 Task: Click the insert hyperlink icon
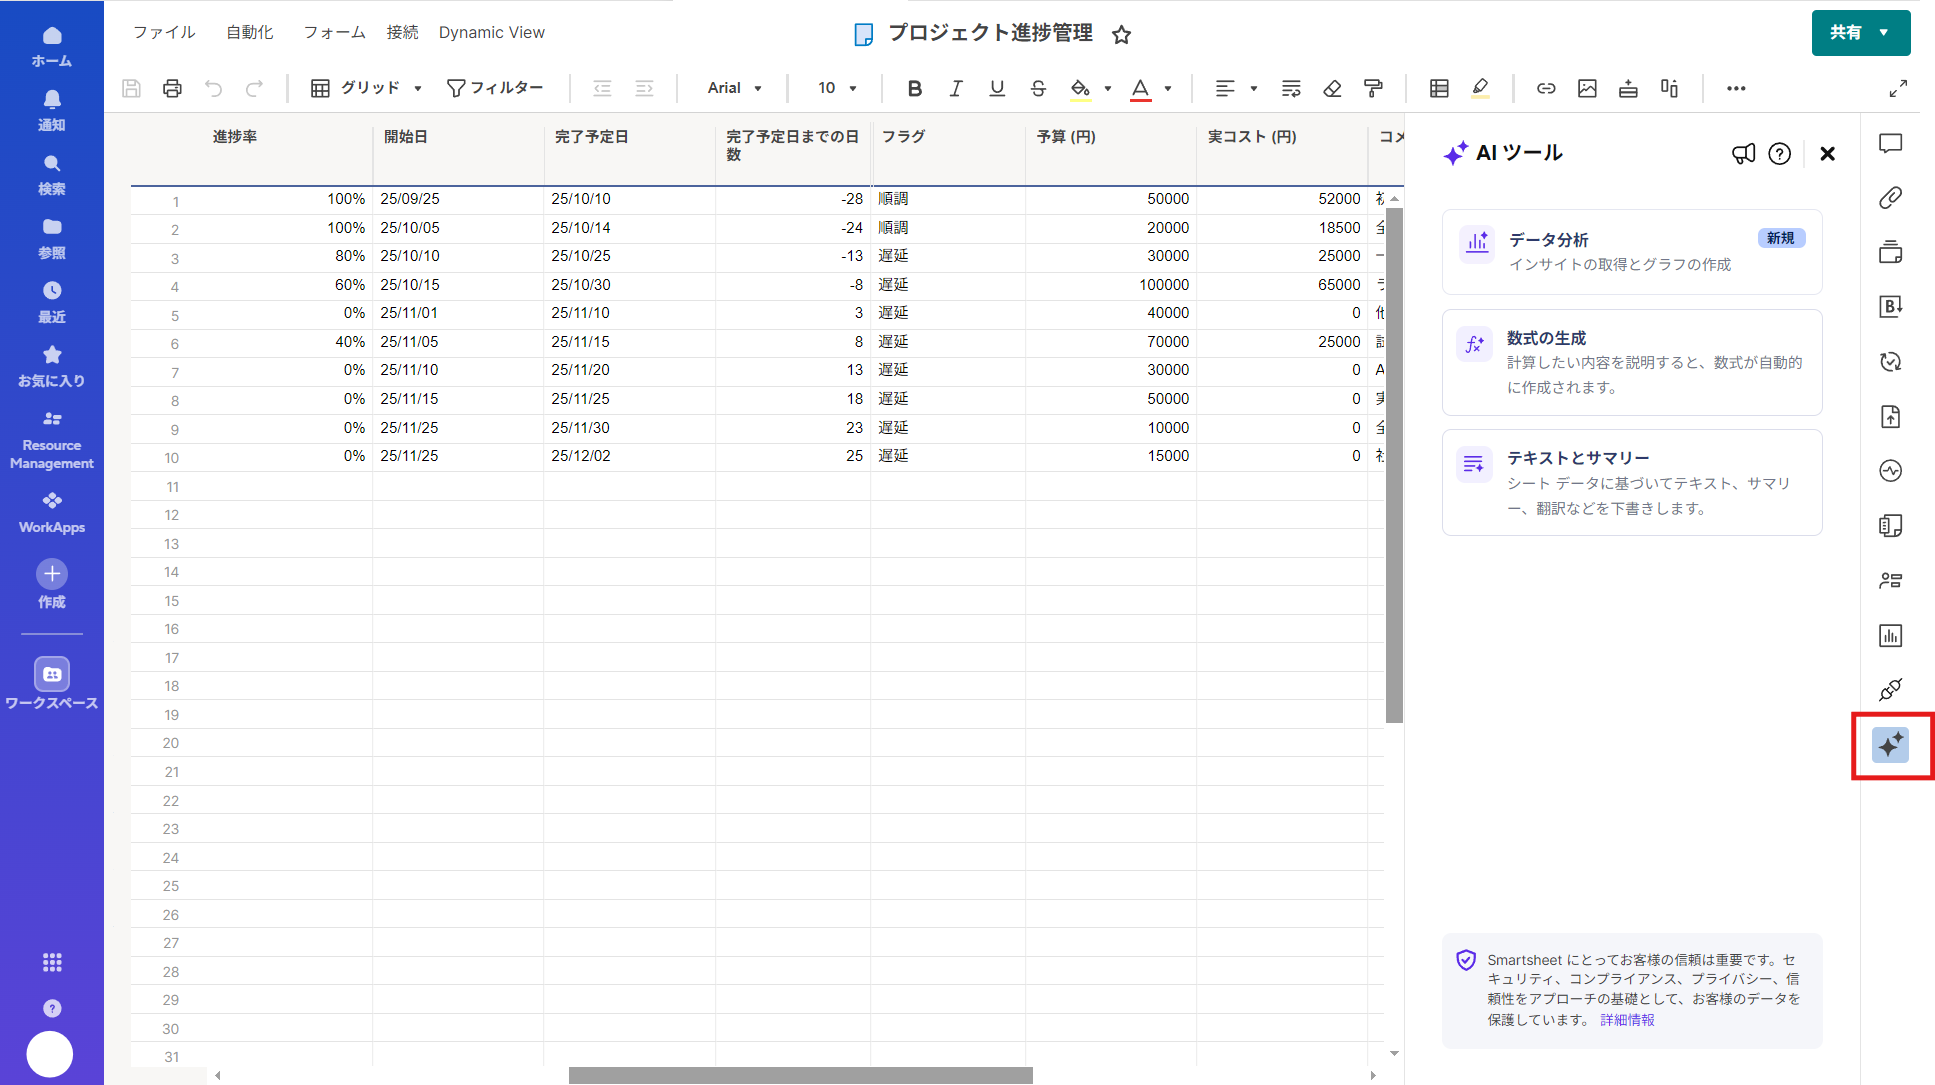[1546, 88]
